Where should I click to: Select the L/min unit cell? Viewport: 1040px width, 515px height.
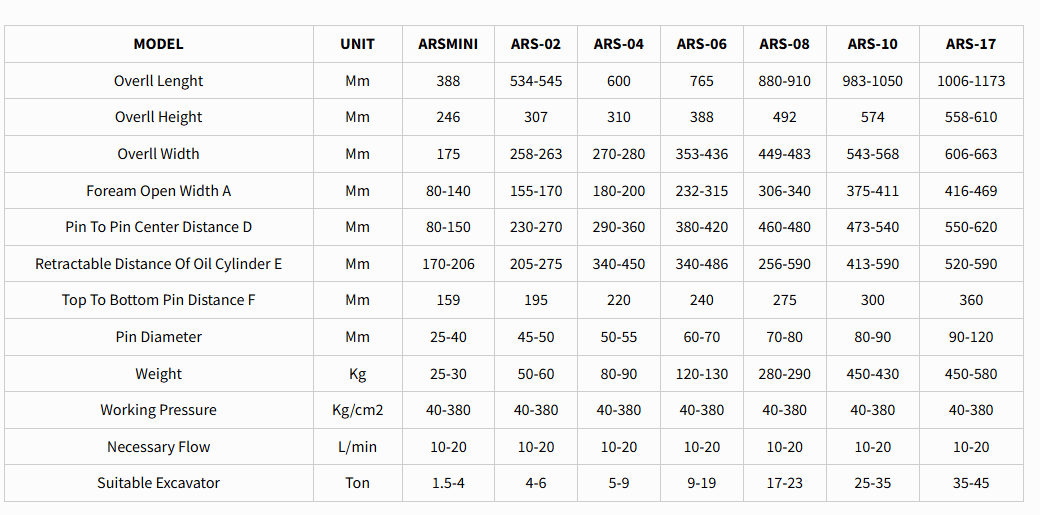pyautogui.click(x=357, y=447)
